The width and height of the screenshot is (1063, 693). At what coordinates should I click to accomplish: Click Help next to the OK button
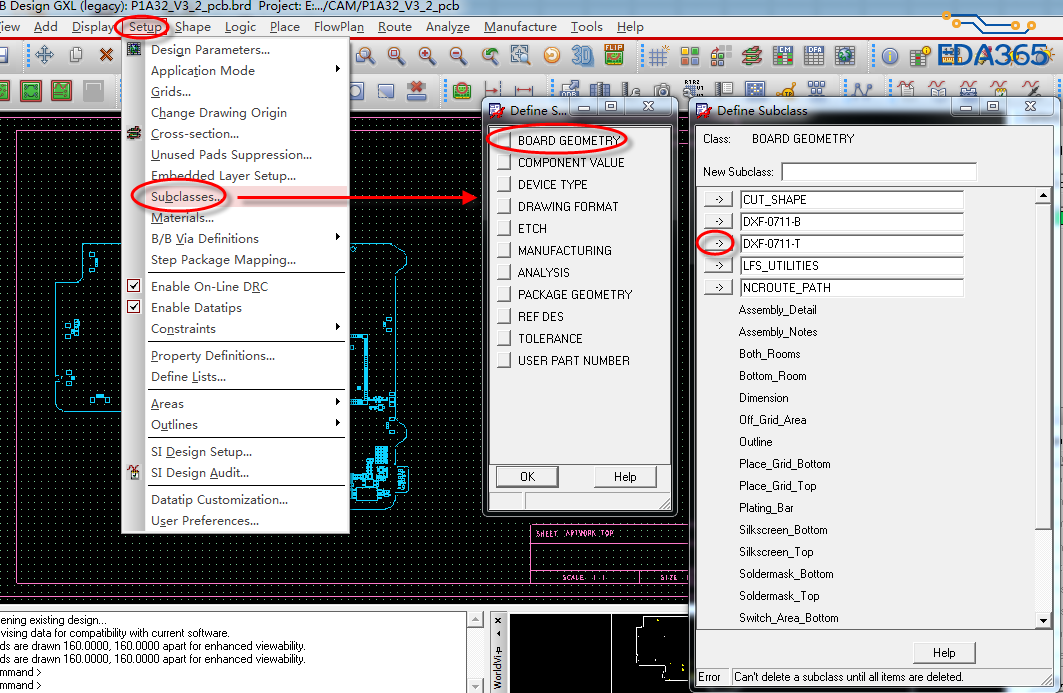625,477
